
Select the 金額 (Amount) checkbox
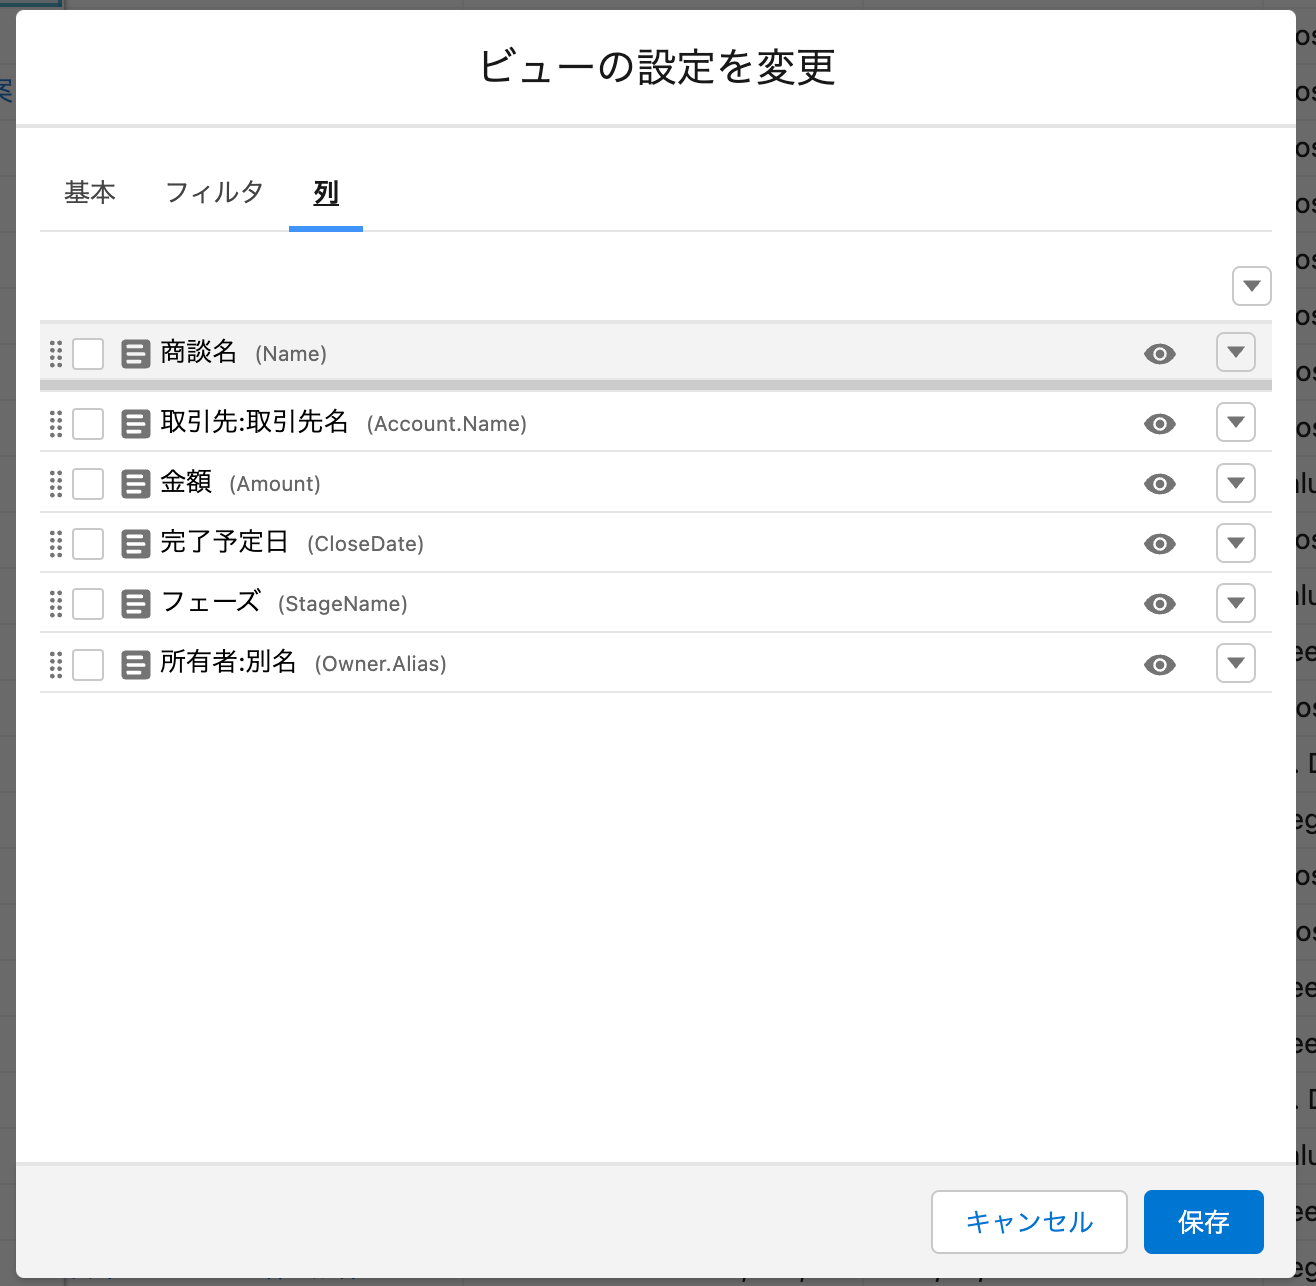(88, 484)
